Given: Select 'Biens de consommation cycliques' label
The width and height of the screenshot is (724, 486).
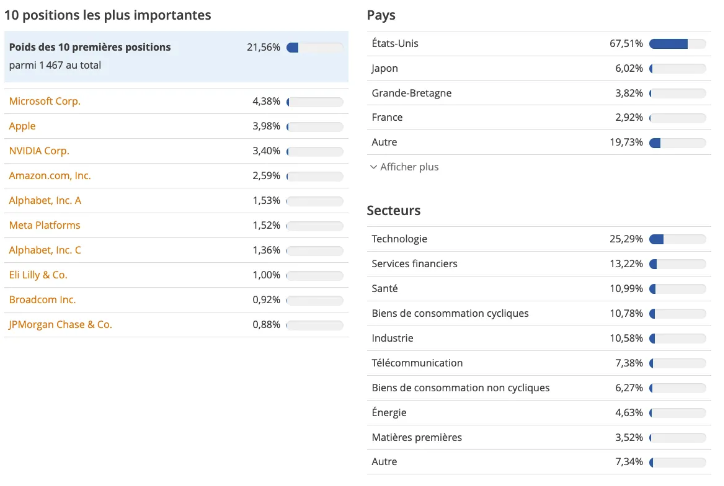Looking at the screenshot, I should [x=450, y=313].
